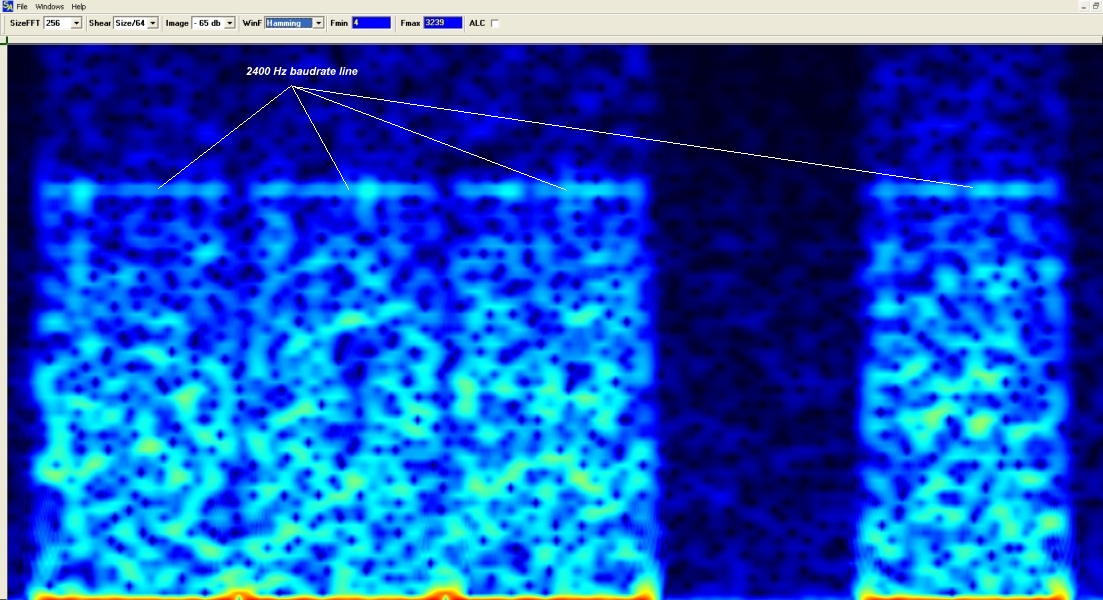Image resolution: width=1103 pixels, height=600 pixels.
Task: Open the File menu
Action: 22,6
